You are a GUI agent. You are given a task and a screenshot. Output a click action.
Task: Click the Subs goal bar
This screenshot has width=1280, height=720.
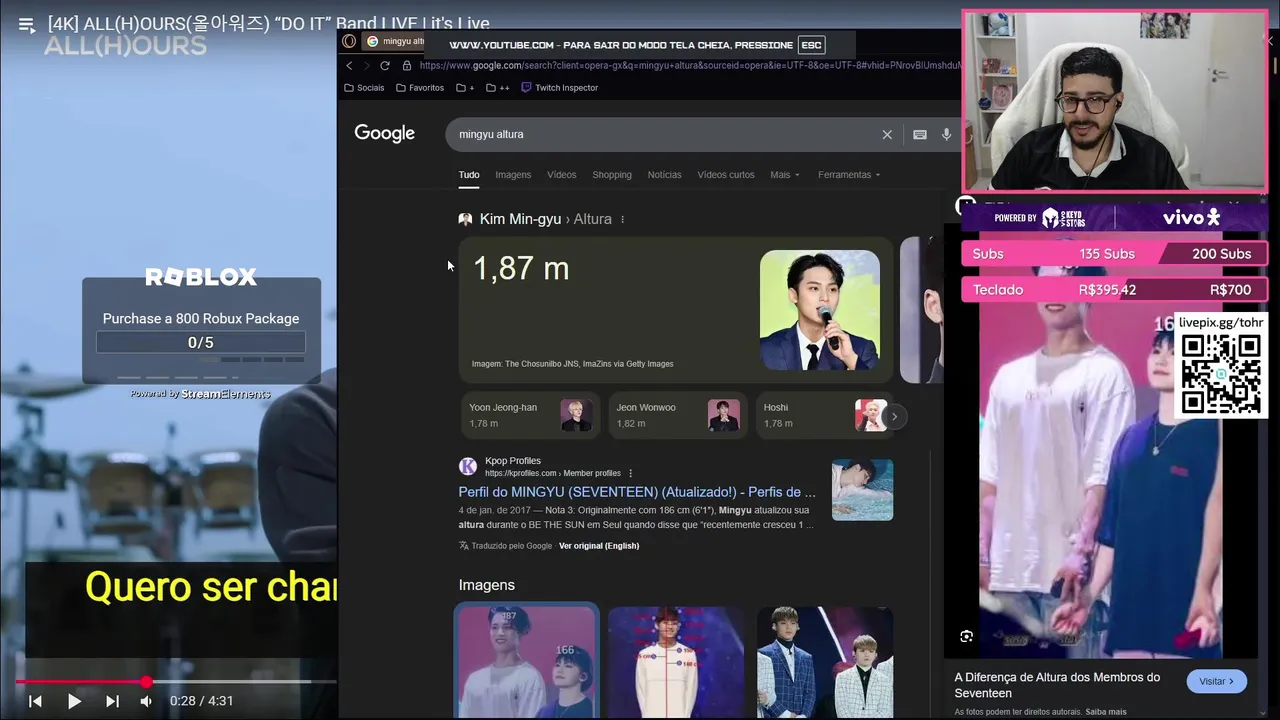1114,254
